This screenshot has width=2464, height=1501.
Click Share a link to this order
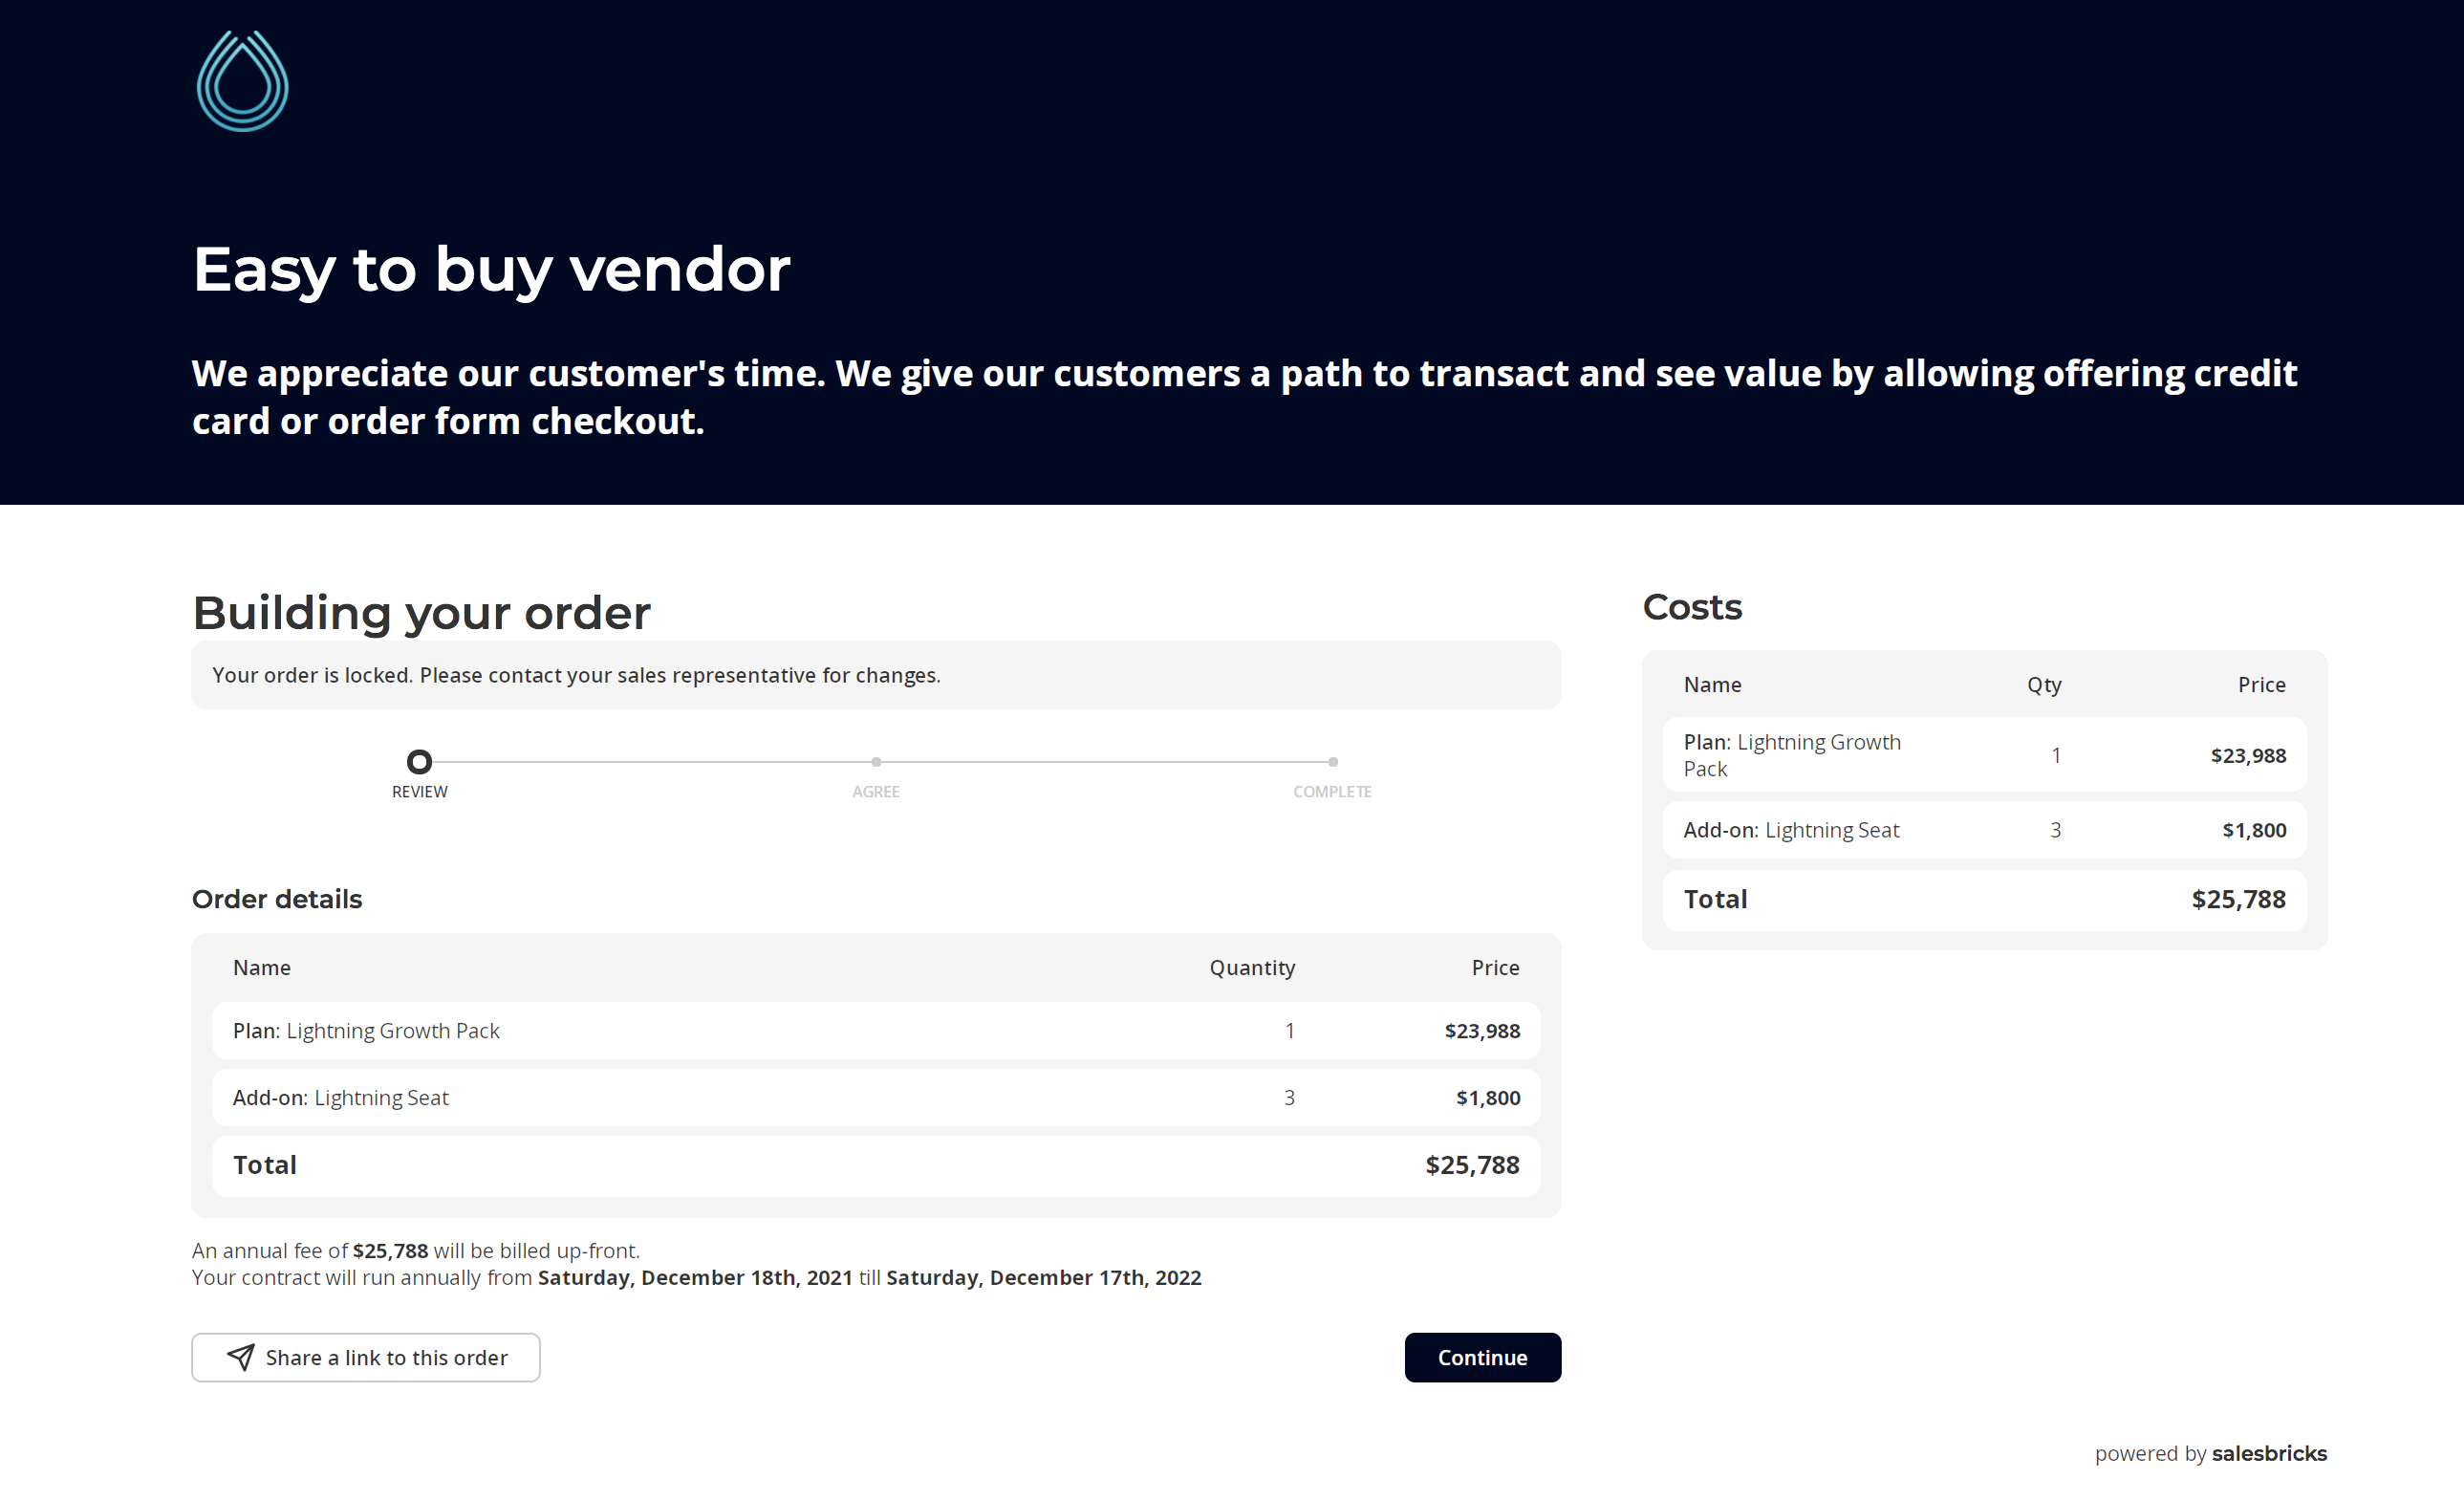click(366, 1357)
